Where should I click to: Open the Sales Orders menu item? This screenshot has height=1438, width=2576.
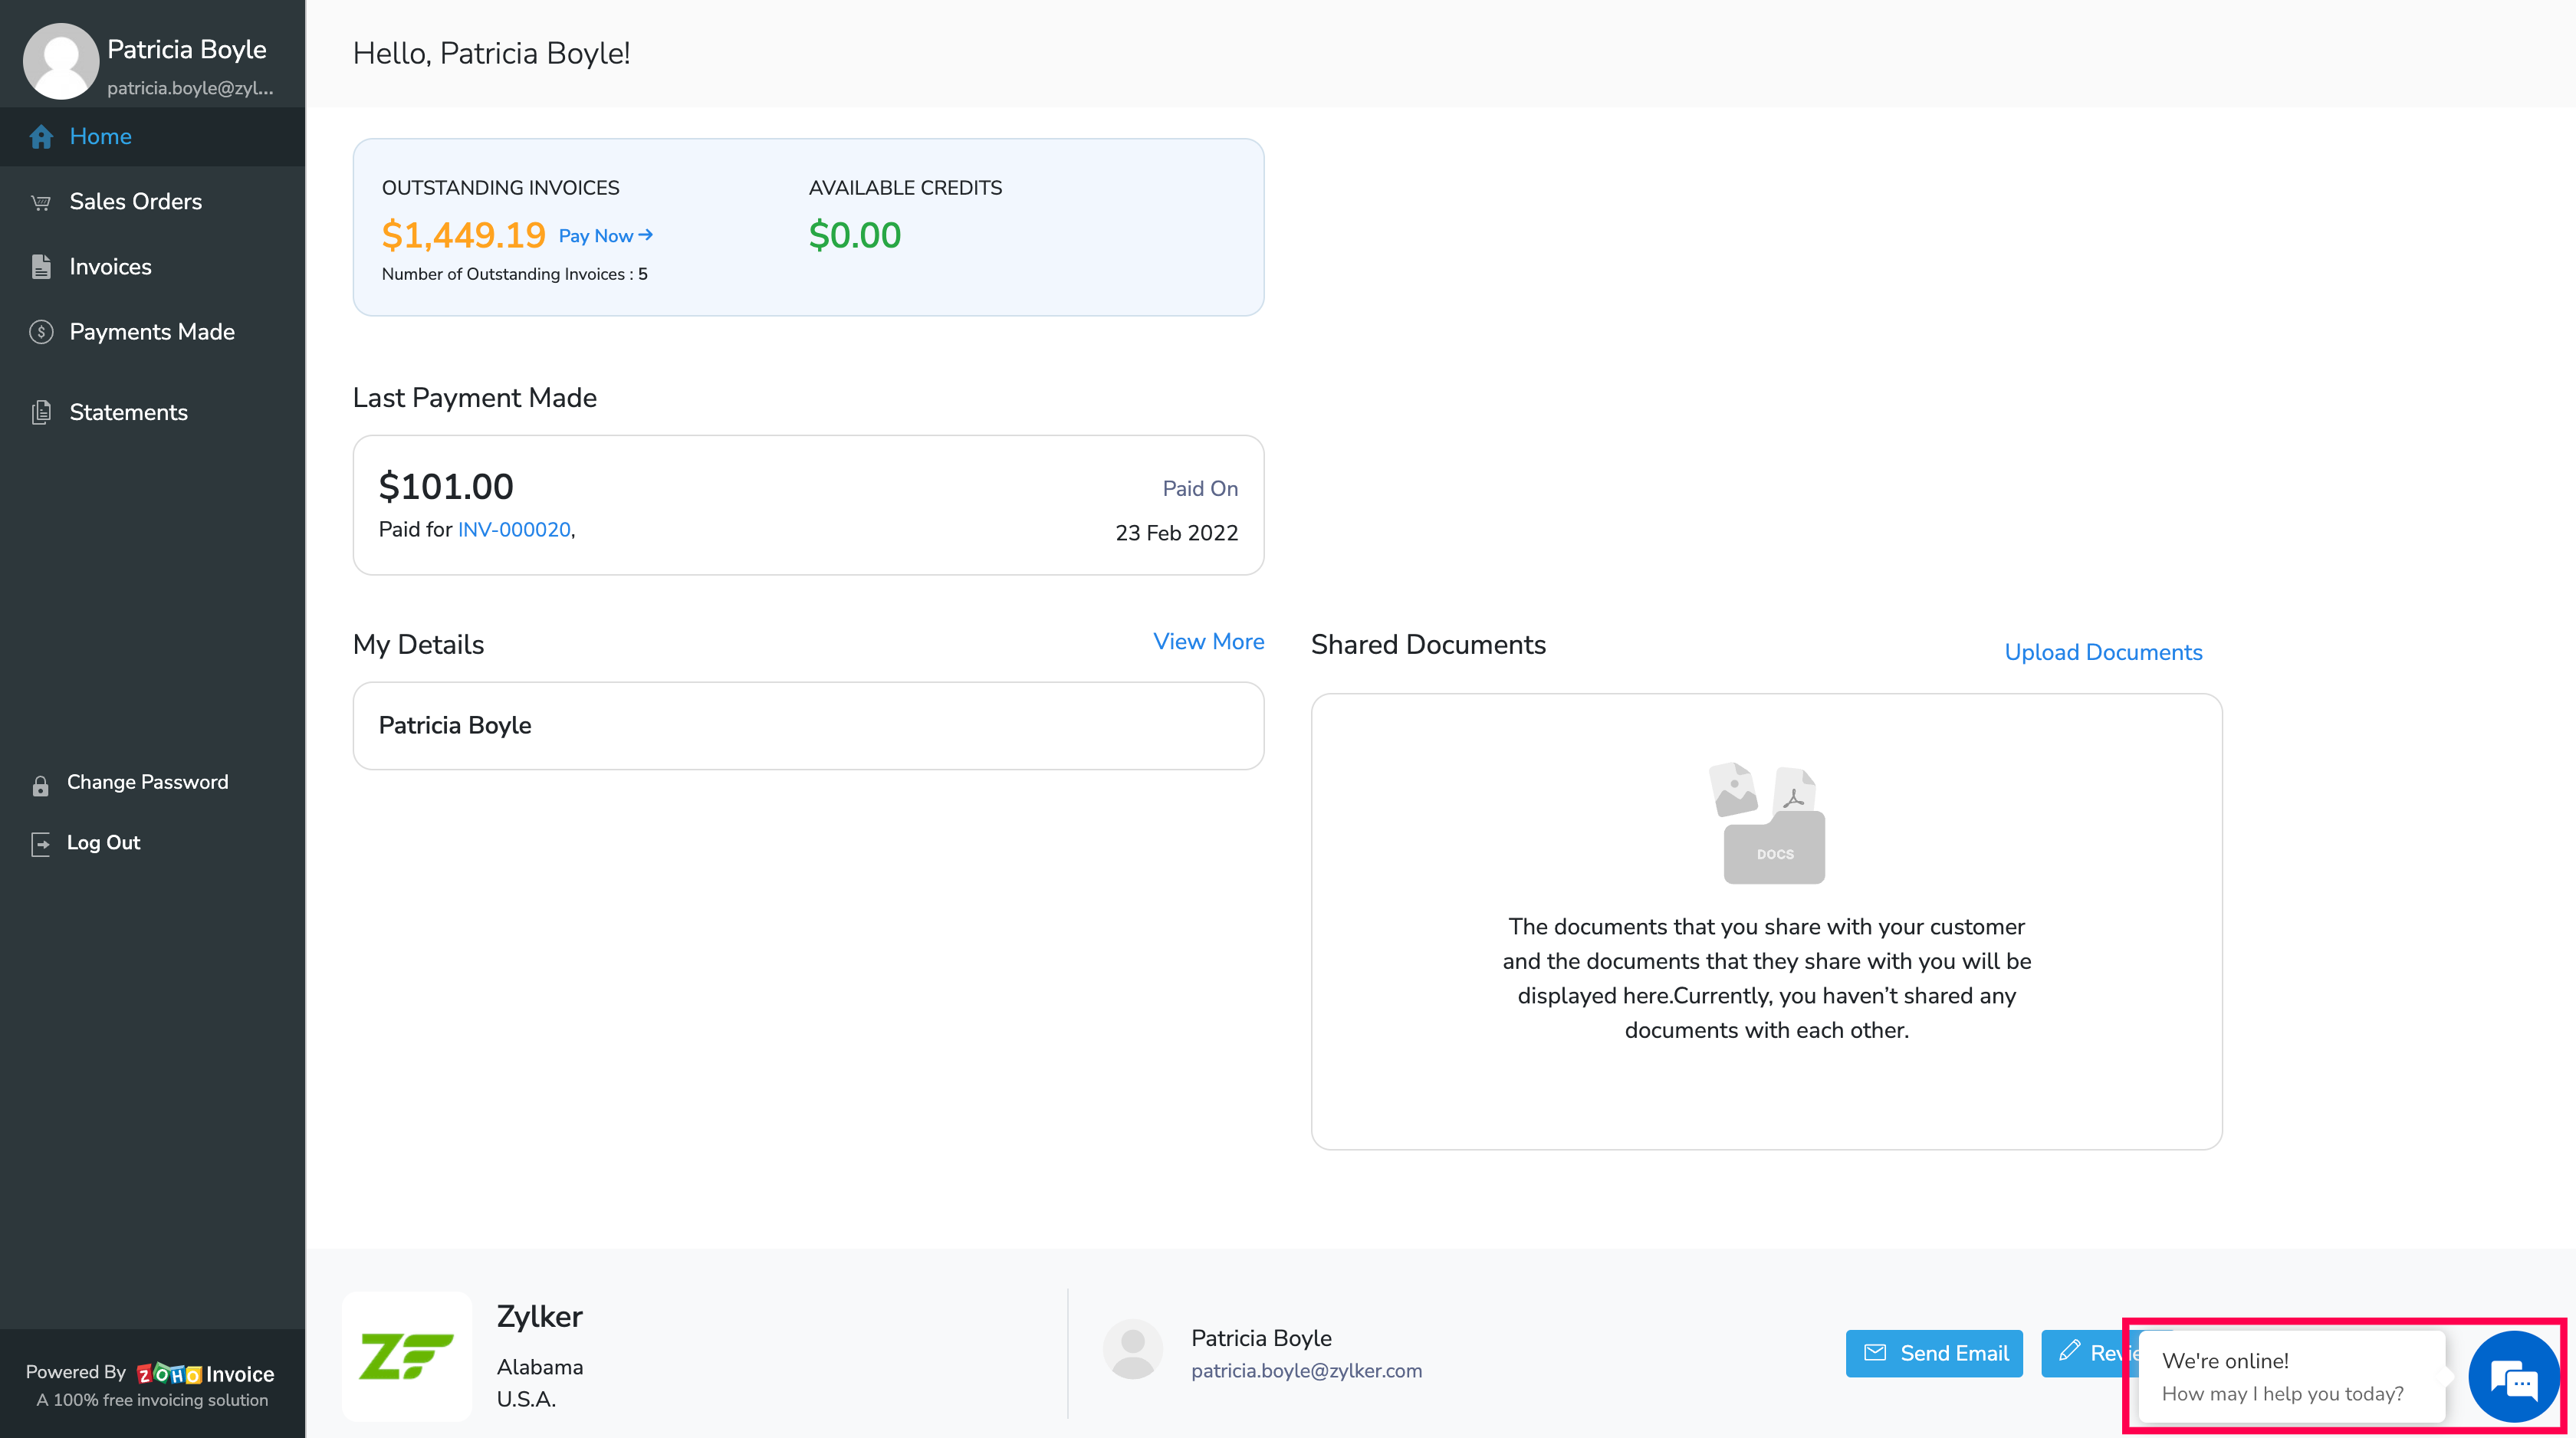pyautogui.click(x=135, y=202)
